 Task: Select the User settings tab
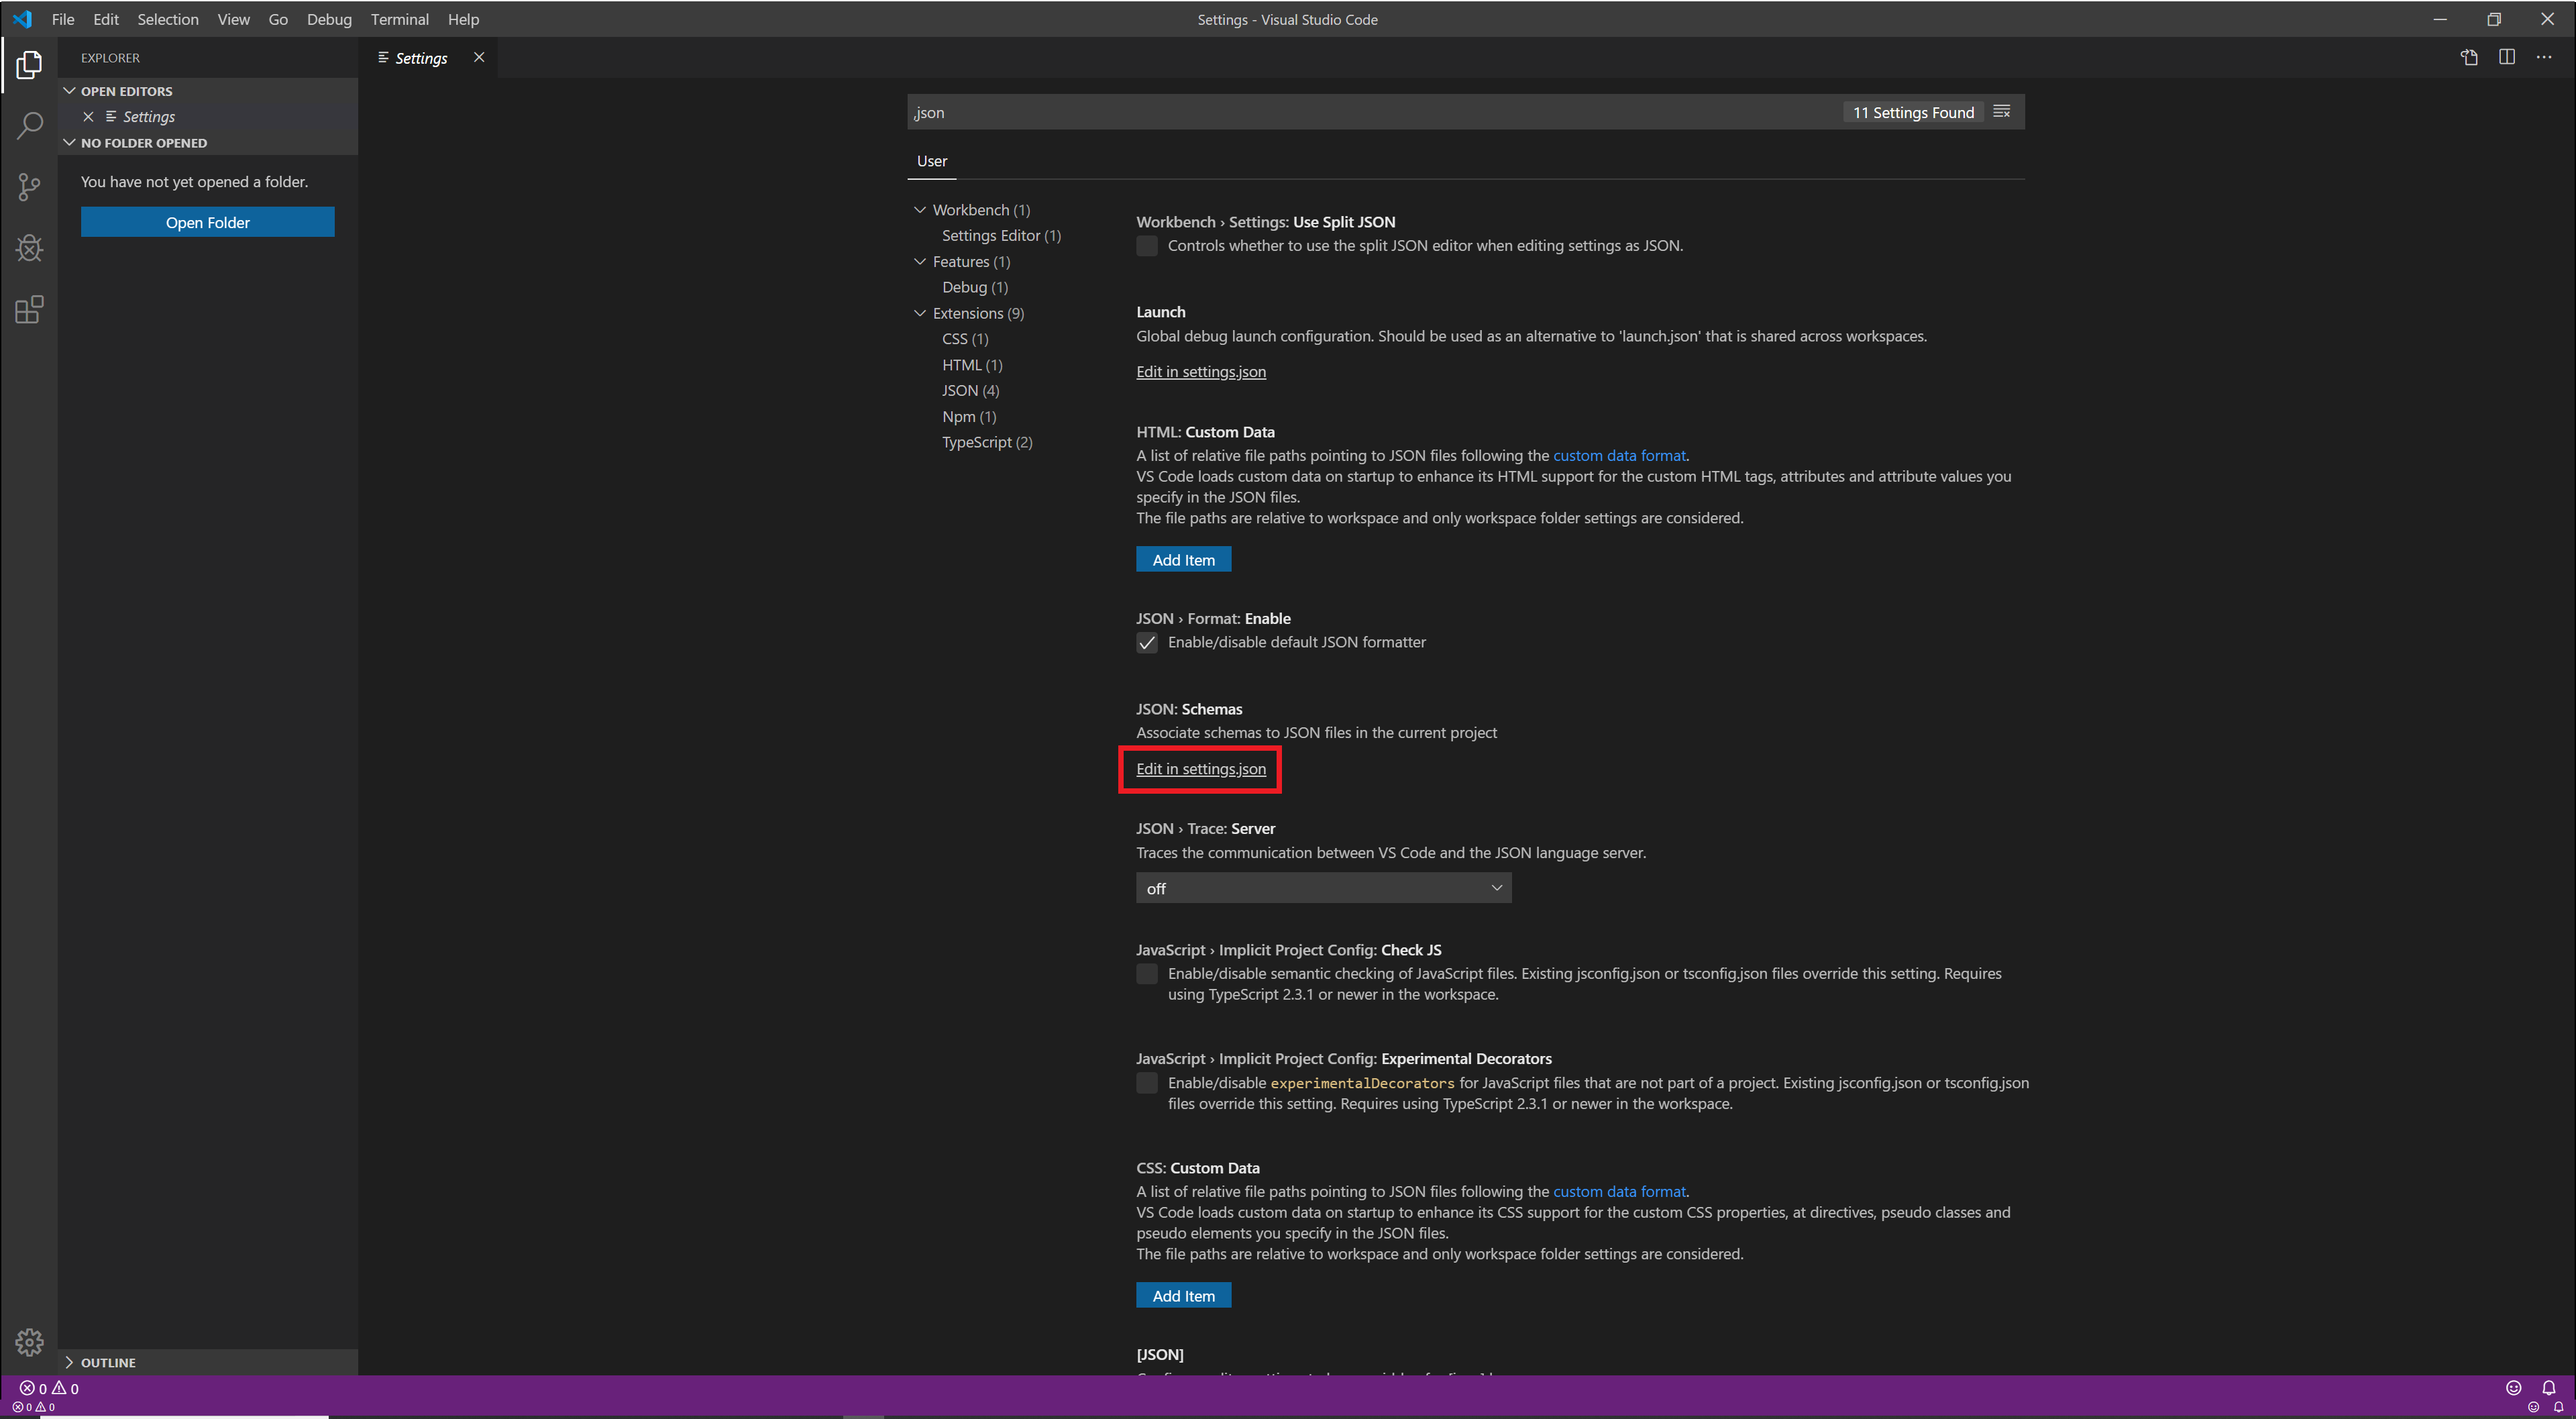[x=931, y=161]
